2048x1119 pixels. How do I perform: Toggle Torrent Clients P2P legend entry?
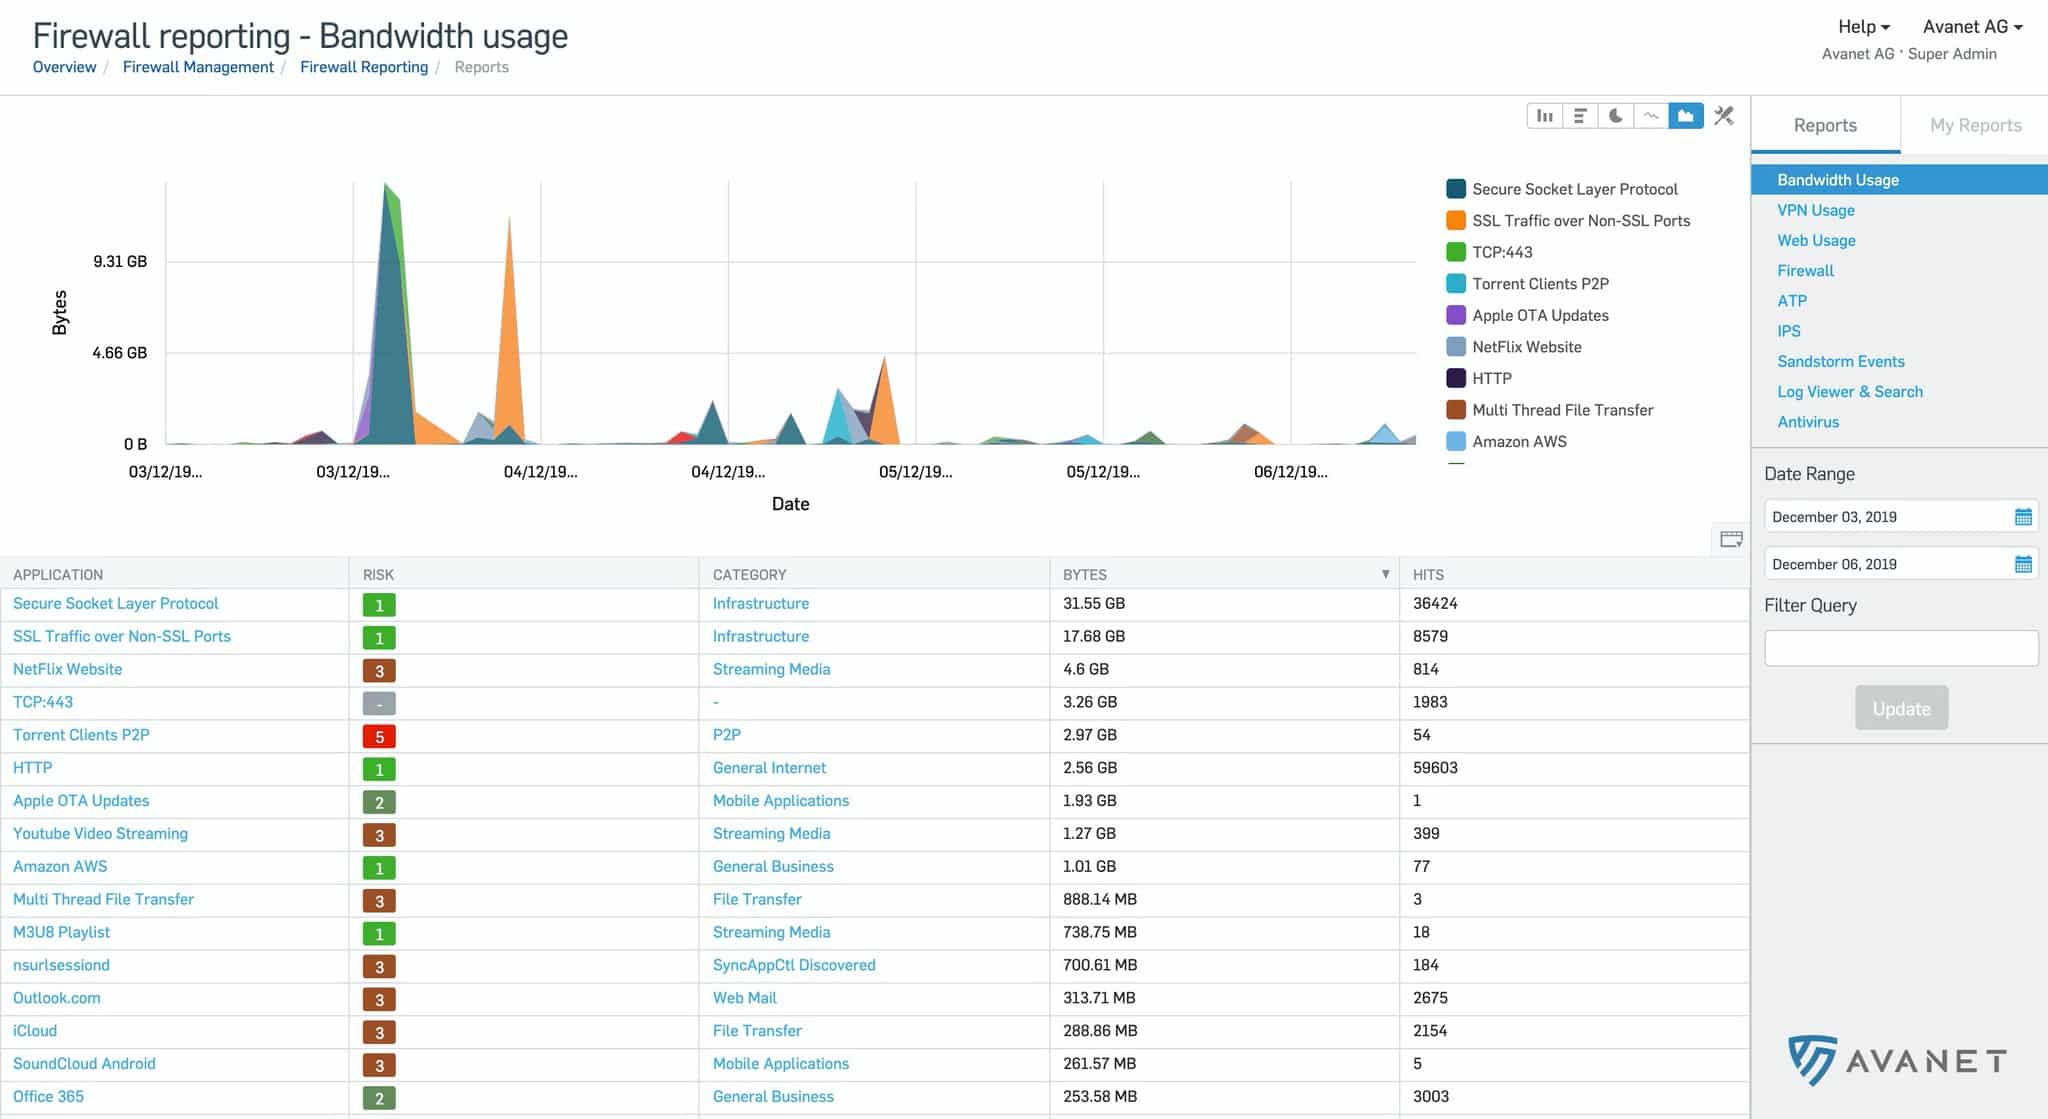tap(1539, 284)
